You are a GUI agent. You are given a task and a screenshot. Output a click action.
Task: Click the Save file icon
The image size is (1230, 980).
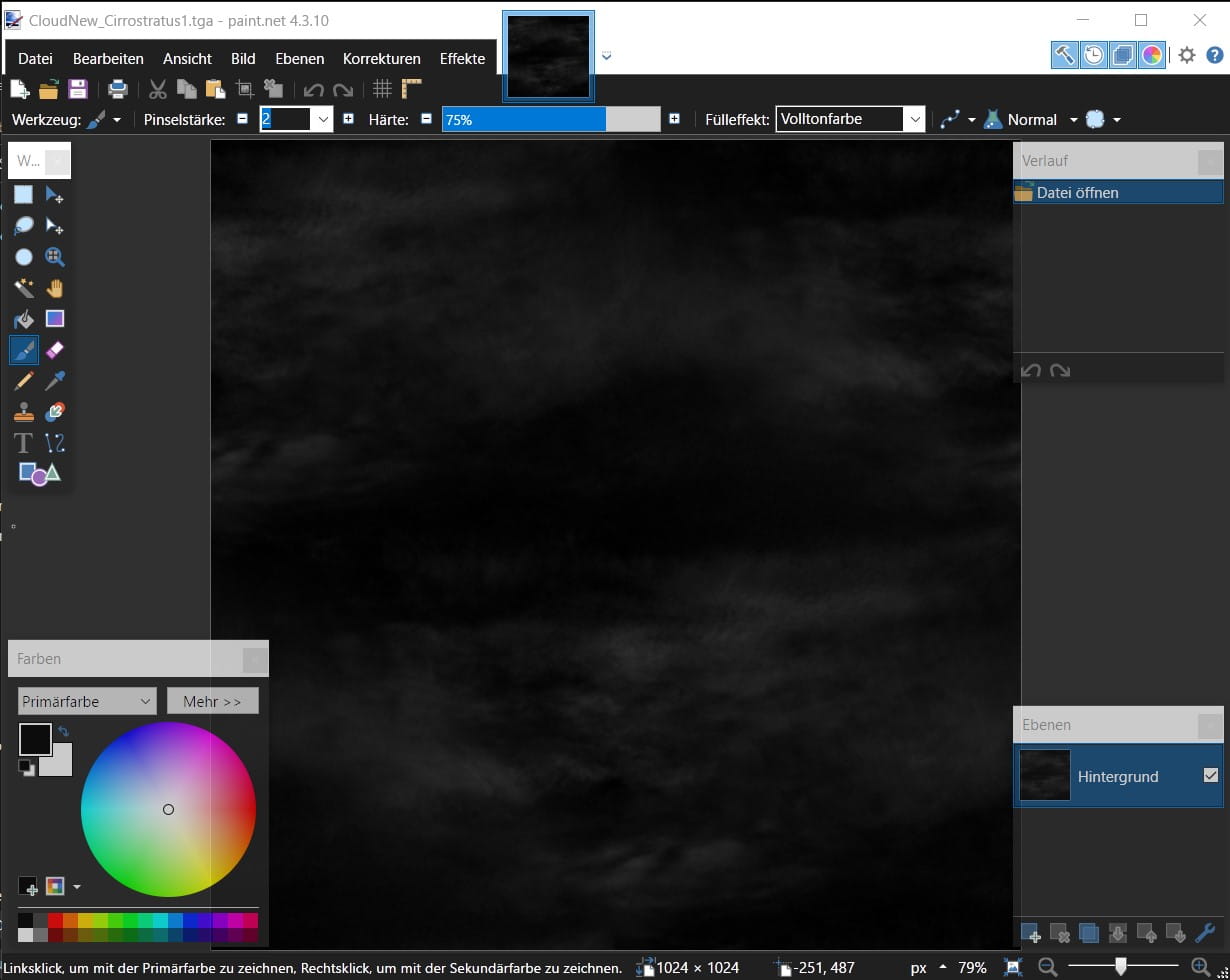pyautogui.click(x=78, y=89)
